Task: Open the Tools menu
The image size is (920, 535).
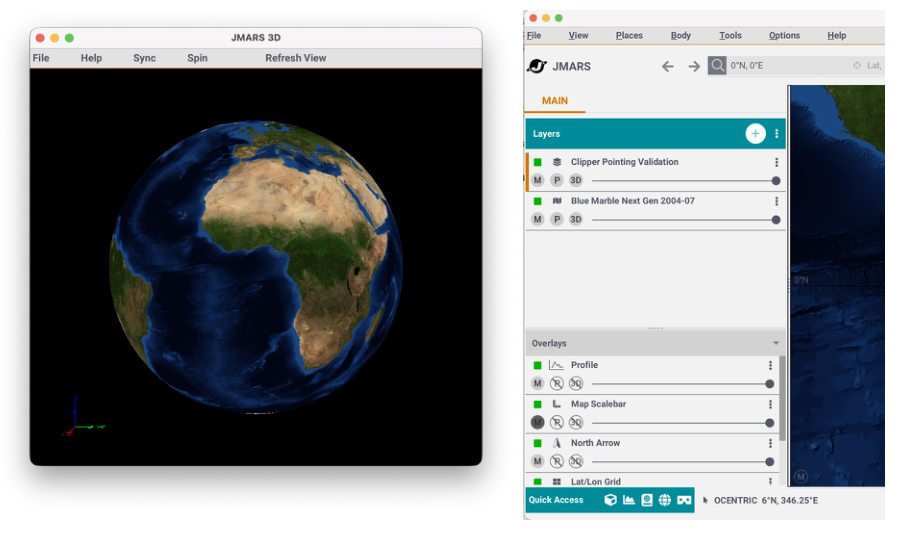Action: coord(730,35)
